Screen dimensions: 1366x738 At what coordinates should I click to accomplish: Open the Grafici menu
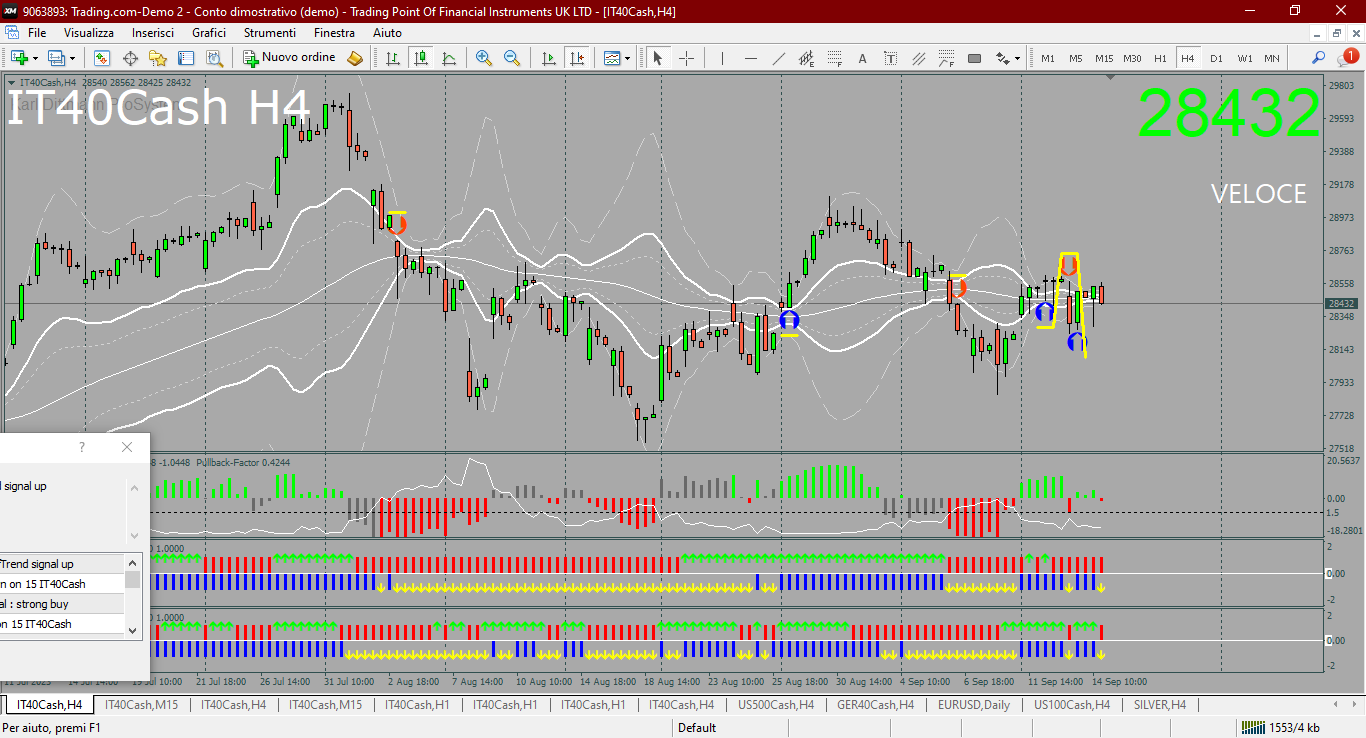click(x=209, y=32)
